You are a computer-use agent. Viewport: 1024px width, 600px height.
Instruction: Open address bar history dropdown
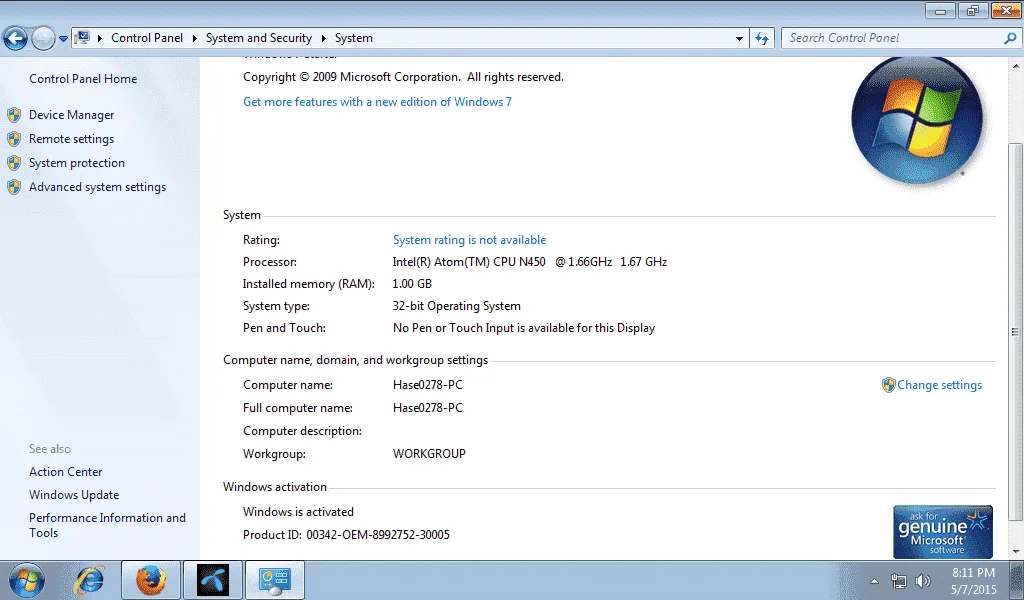(x=739, y=39)
